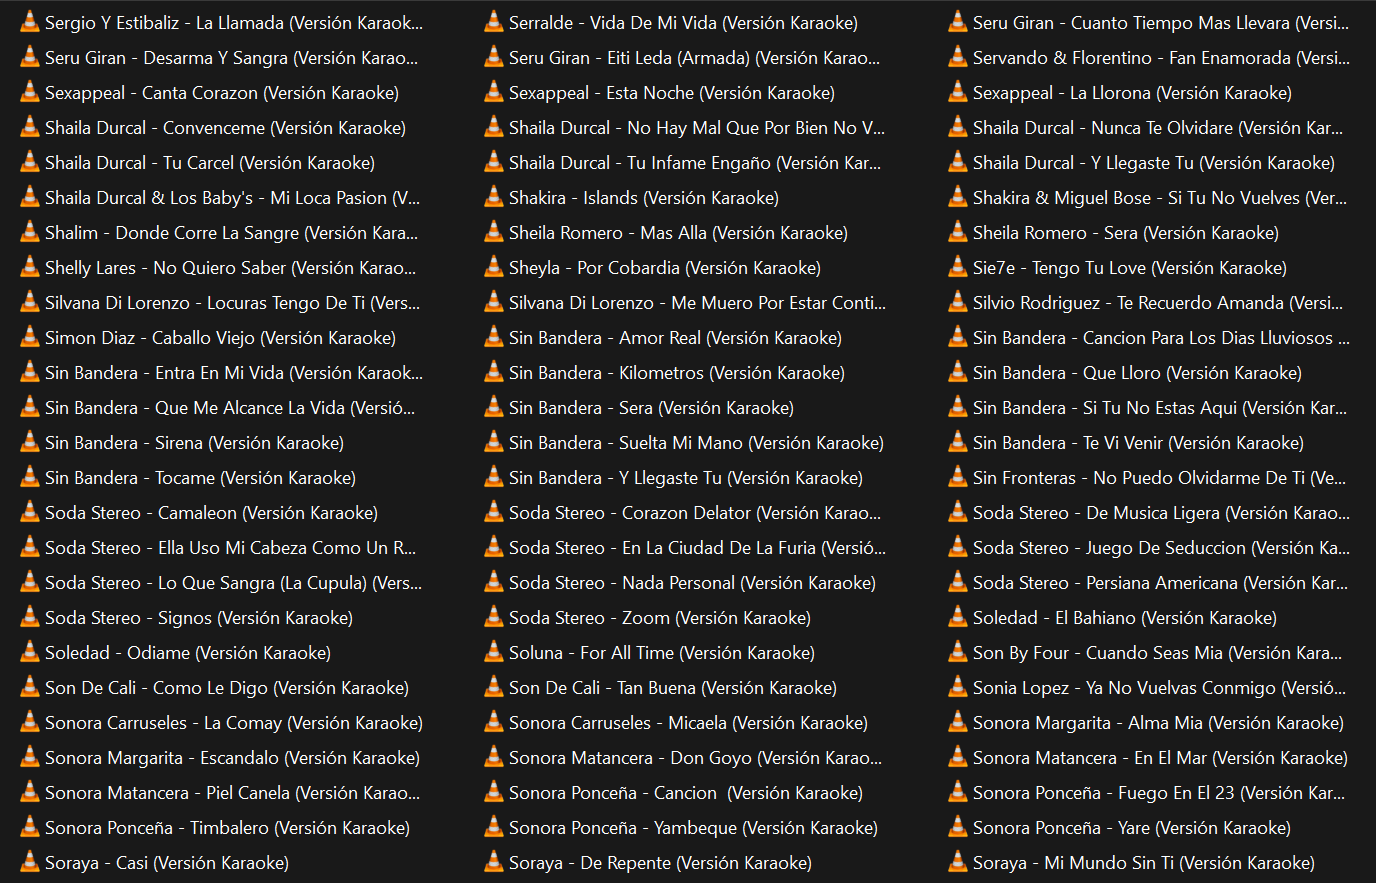The image size is (1376, 883).
Task: Select Son By Four - Cuando Seas Mia file
Action: click(x=1157, y=653)
